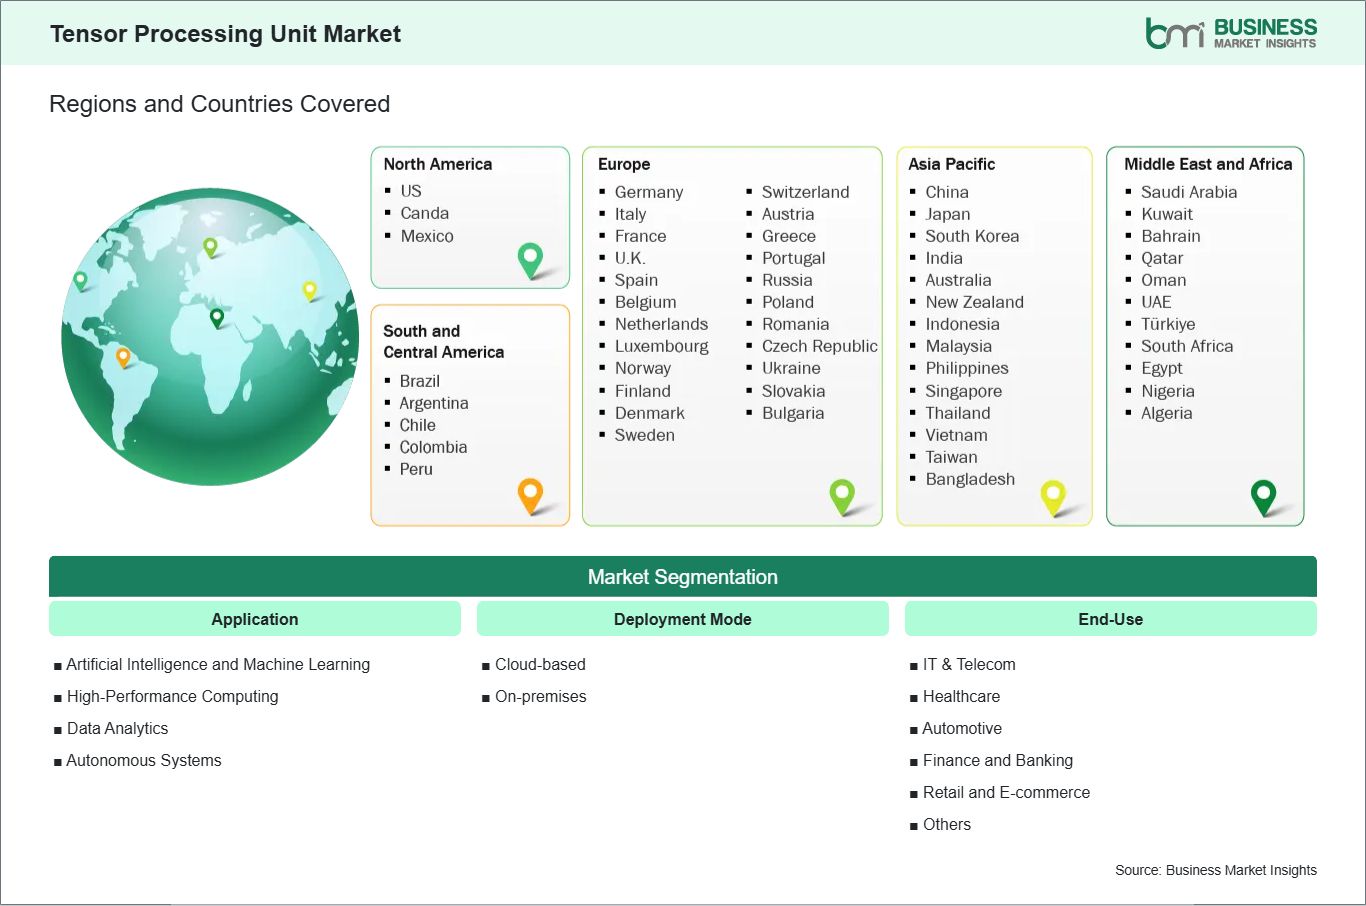Click the Business Market Insights logo
This screenshot has height=906, width=1366.
tap(1231, 33)
